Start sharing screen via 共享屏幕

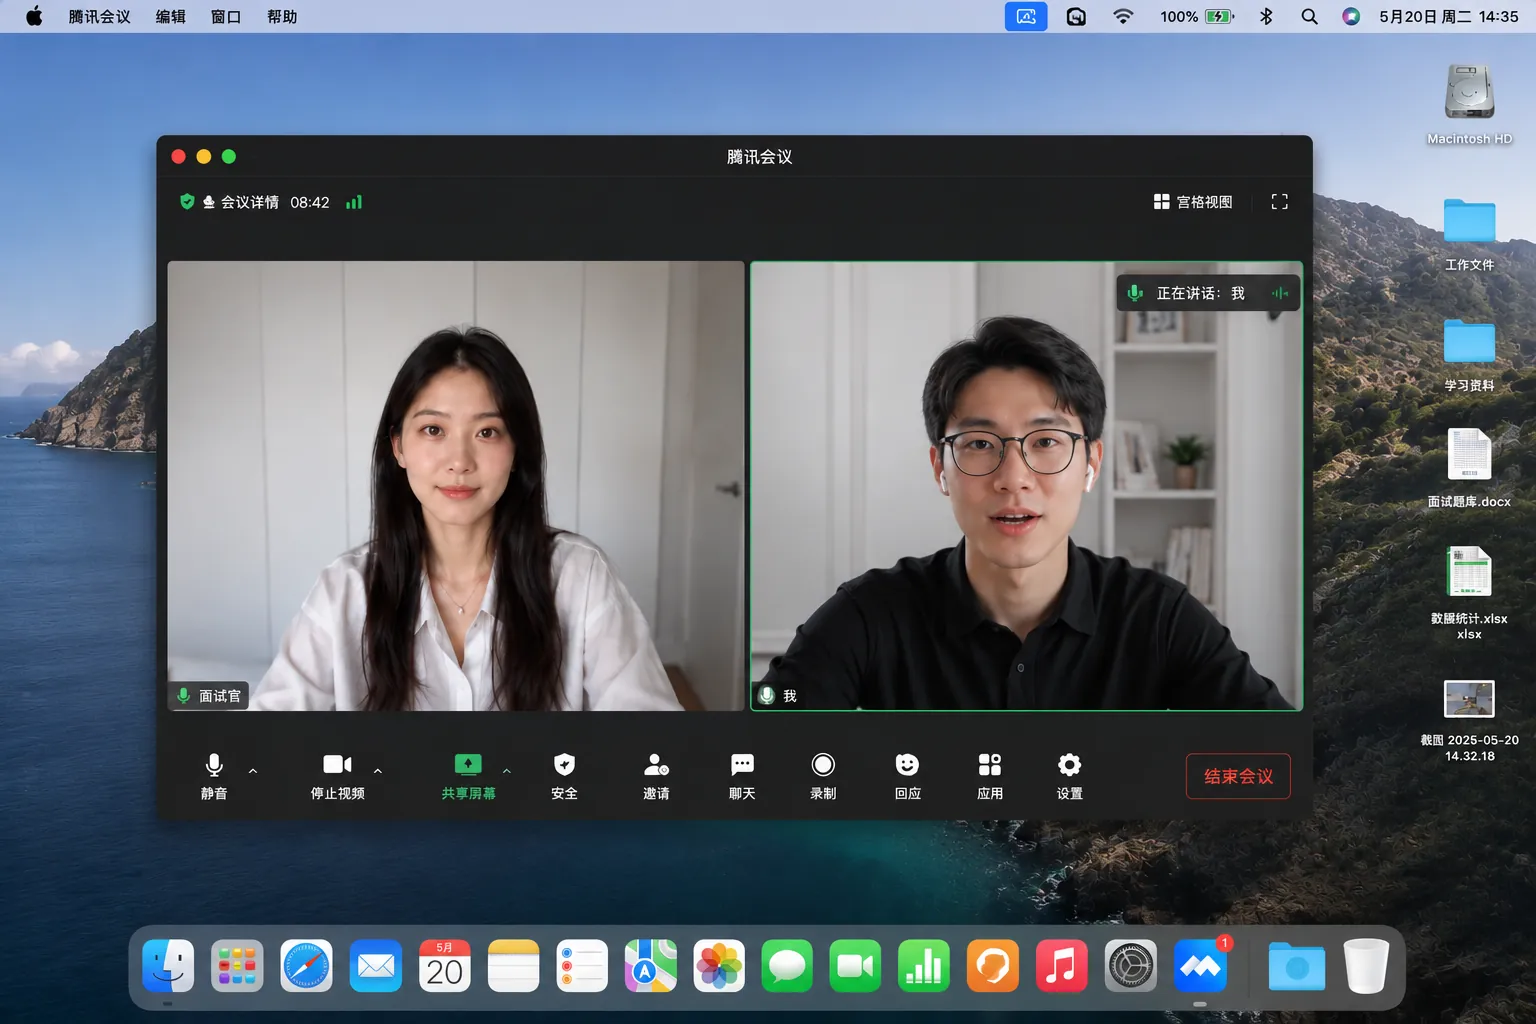point(468,776)
